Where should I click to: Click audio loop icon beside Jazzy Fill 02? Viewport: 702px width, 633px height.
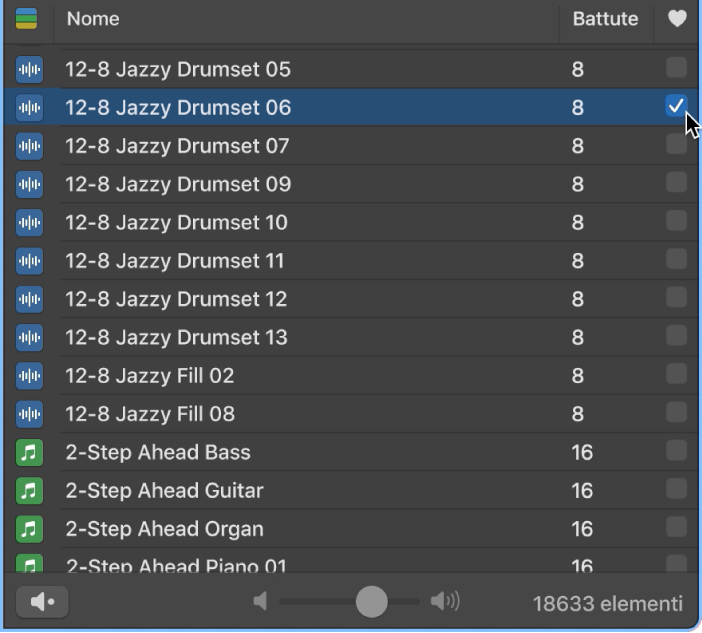tap(30, 376)
